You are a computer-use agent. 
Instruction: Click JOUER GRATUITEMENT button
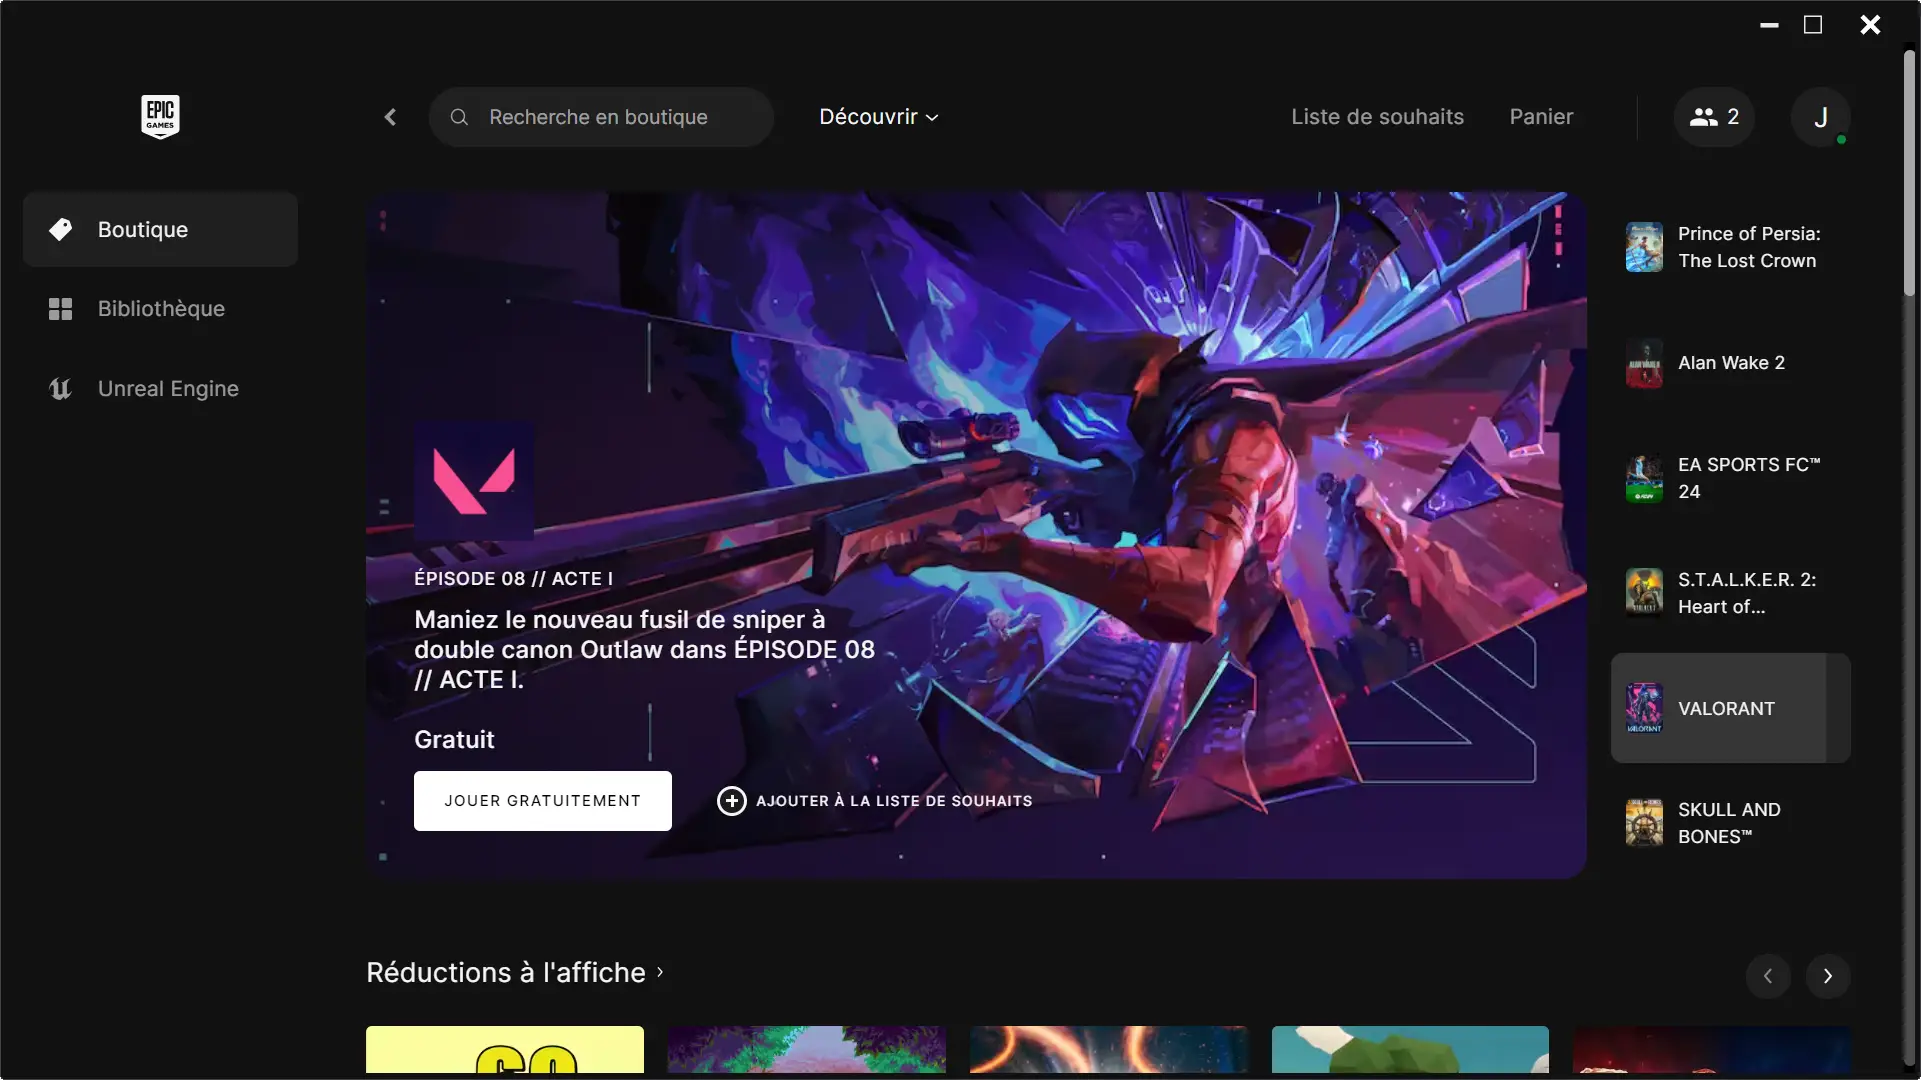[x=543, y=801]
